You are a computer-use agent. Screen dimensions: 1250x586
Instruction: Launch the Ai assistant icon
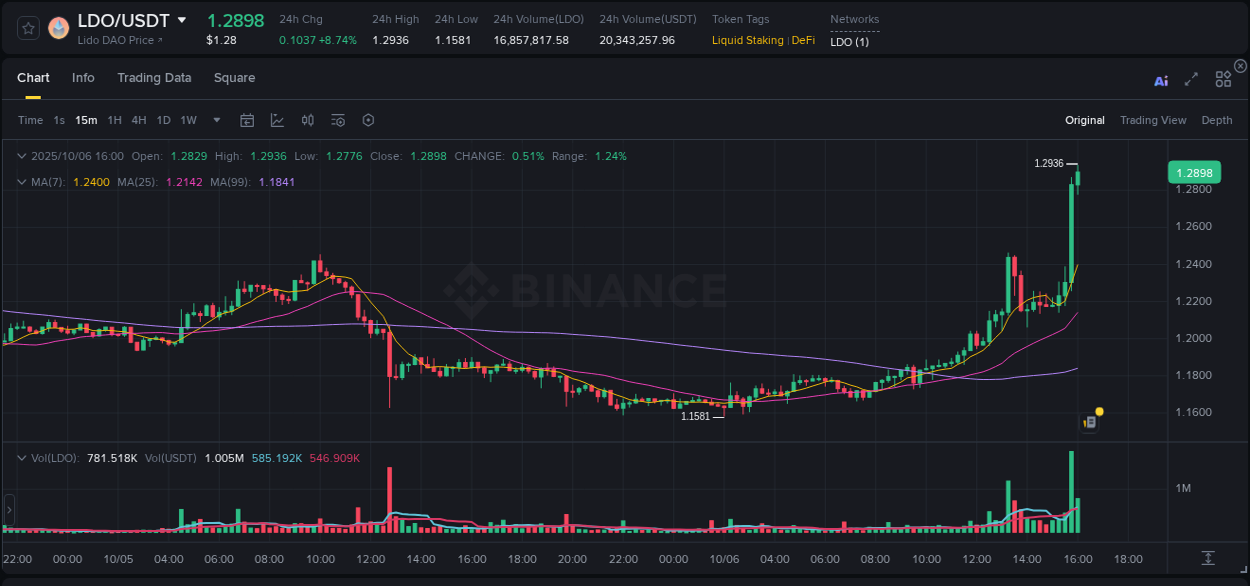(x=1161, y=81)
